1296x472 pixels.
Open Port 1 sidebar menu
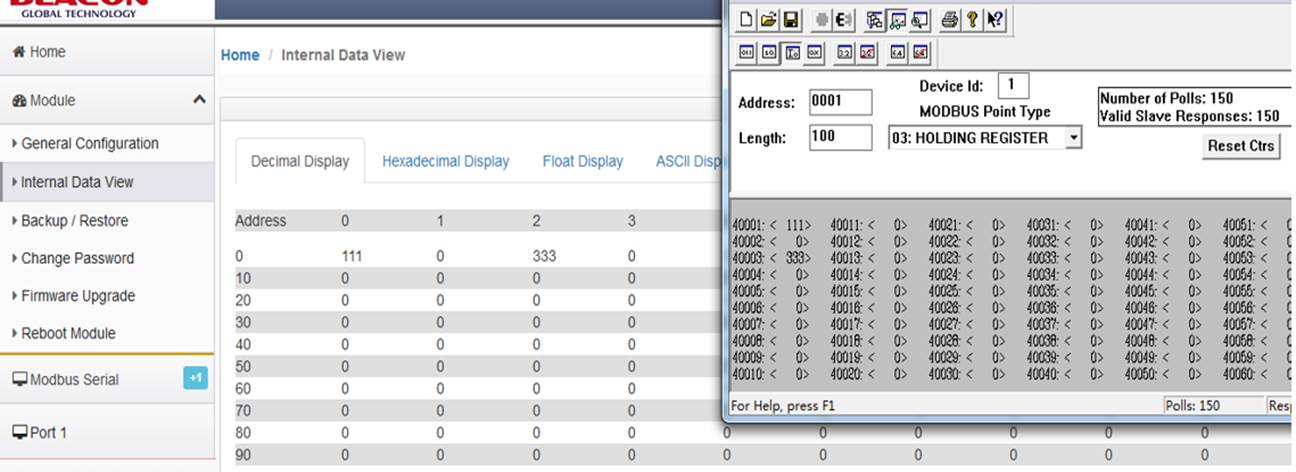tap(107, 432)
